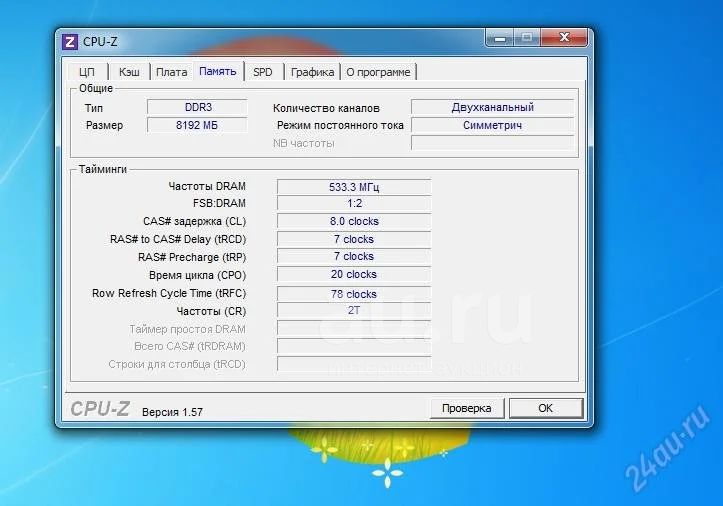This screenshot has height=506, width=723.
Task: Click the empty NB частоты field
Action: 492,143
